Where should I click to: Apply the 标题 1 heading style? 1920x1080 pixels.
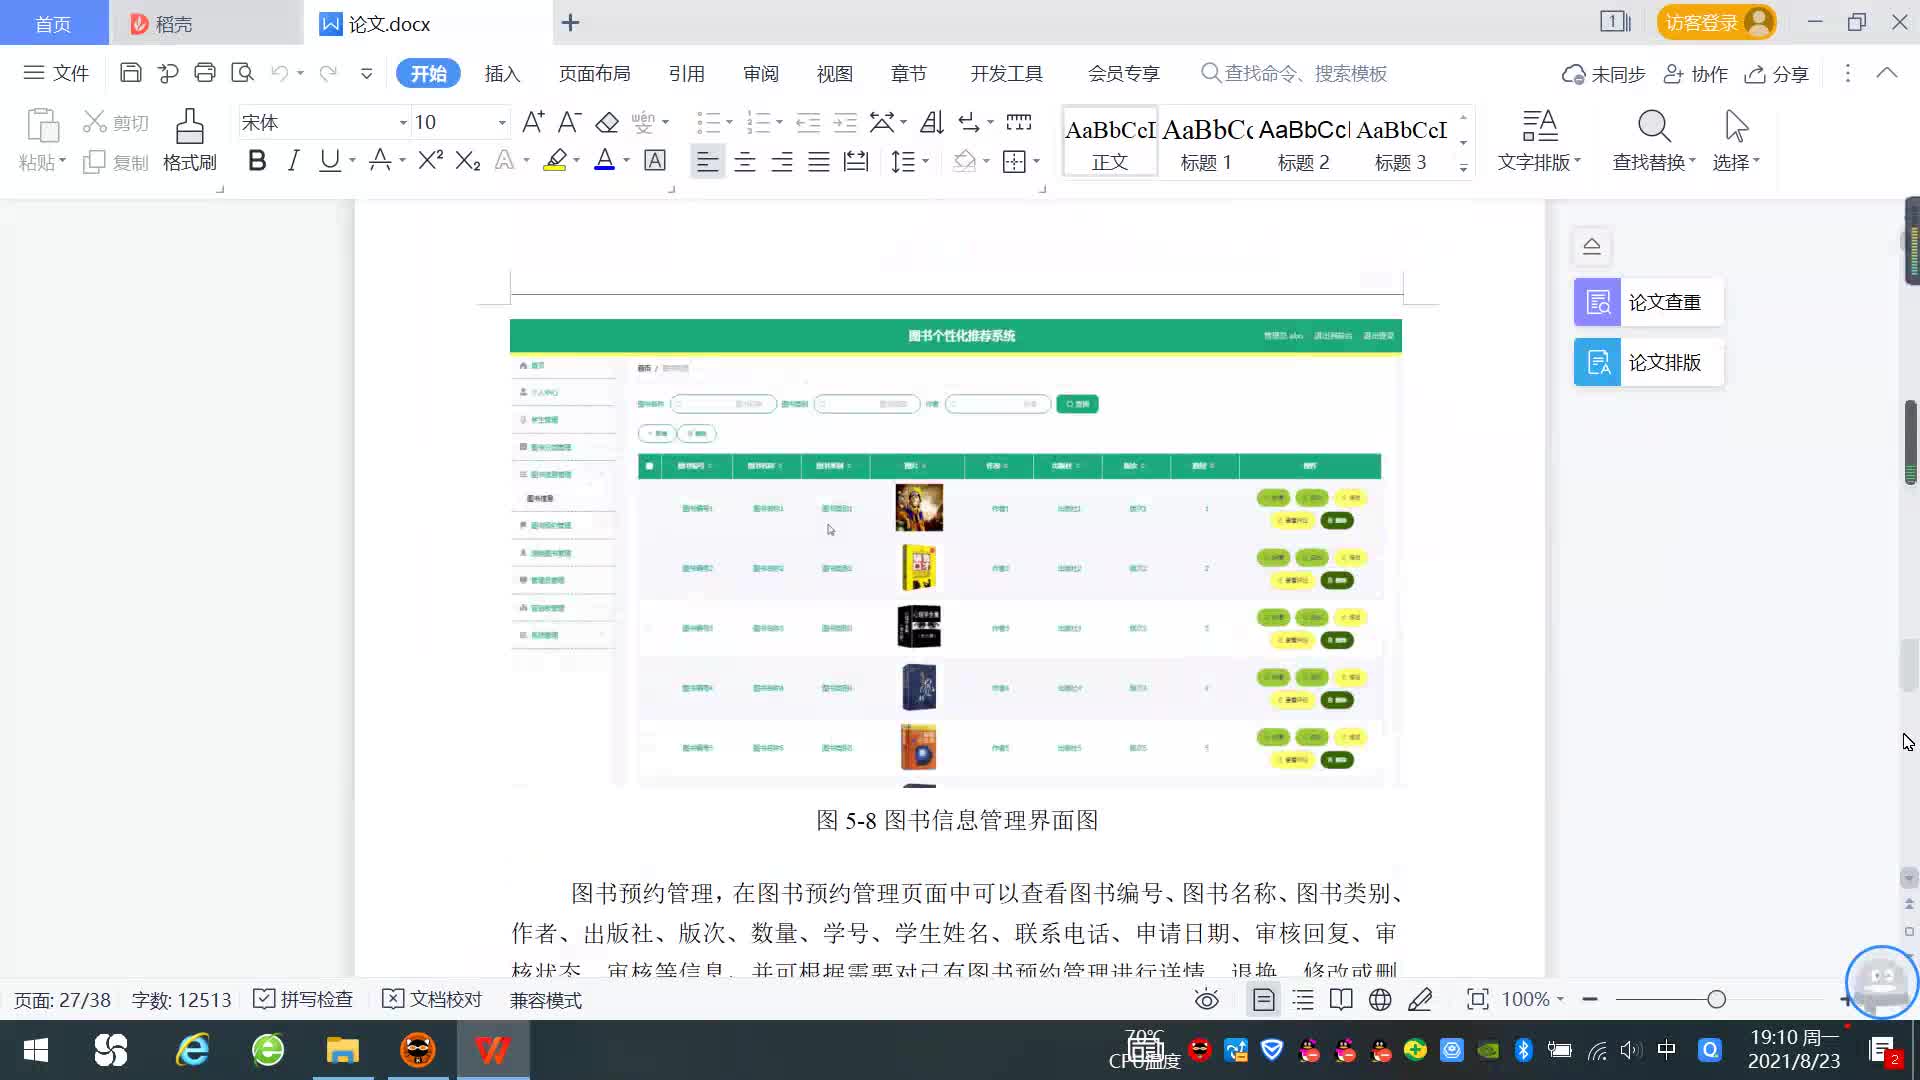[1207, 142]
